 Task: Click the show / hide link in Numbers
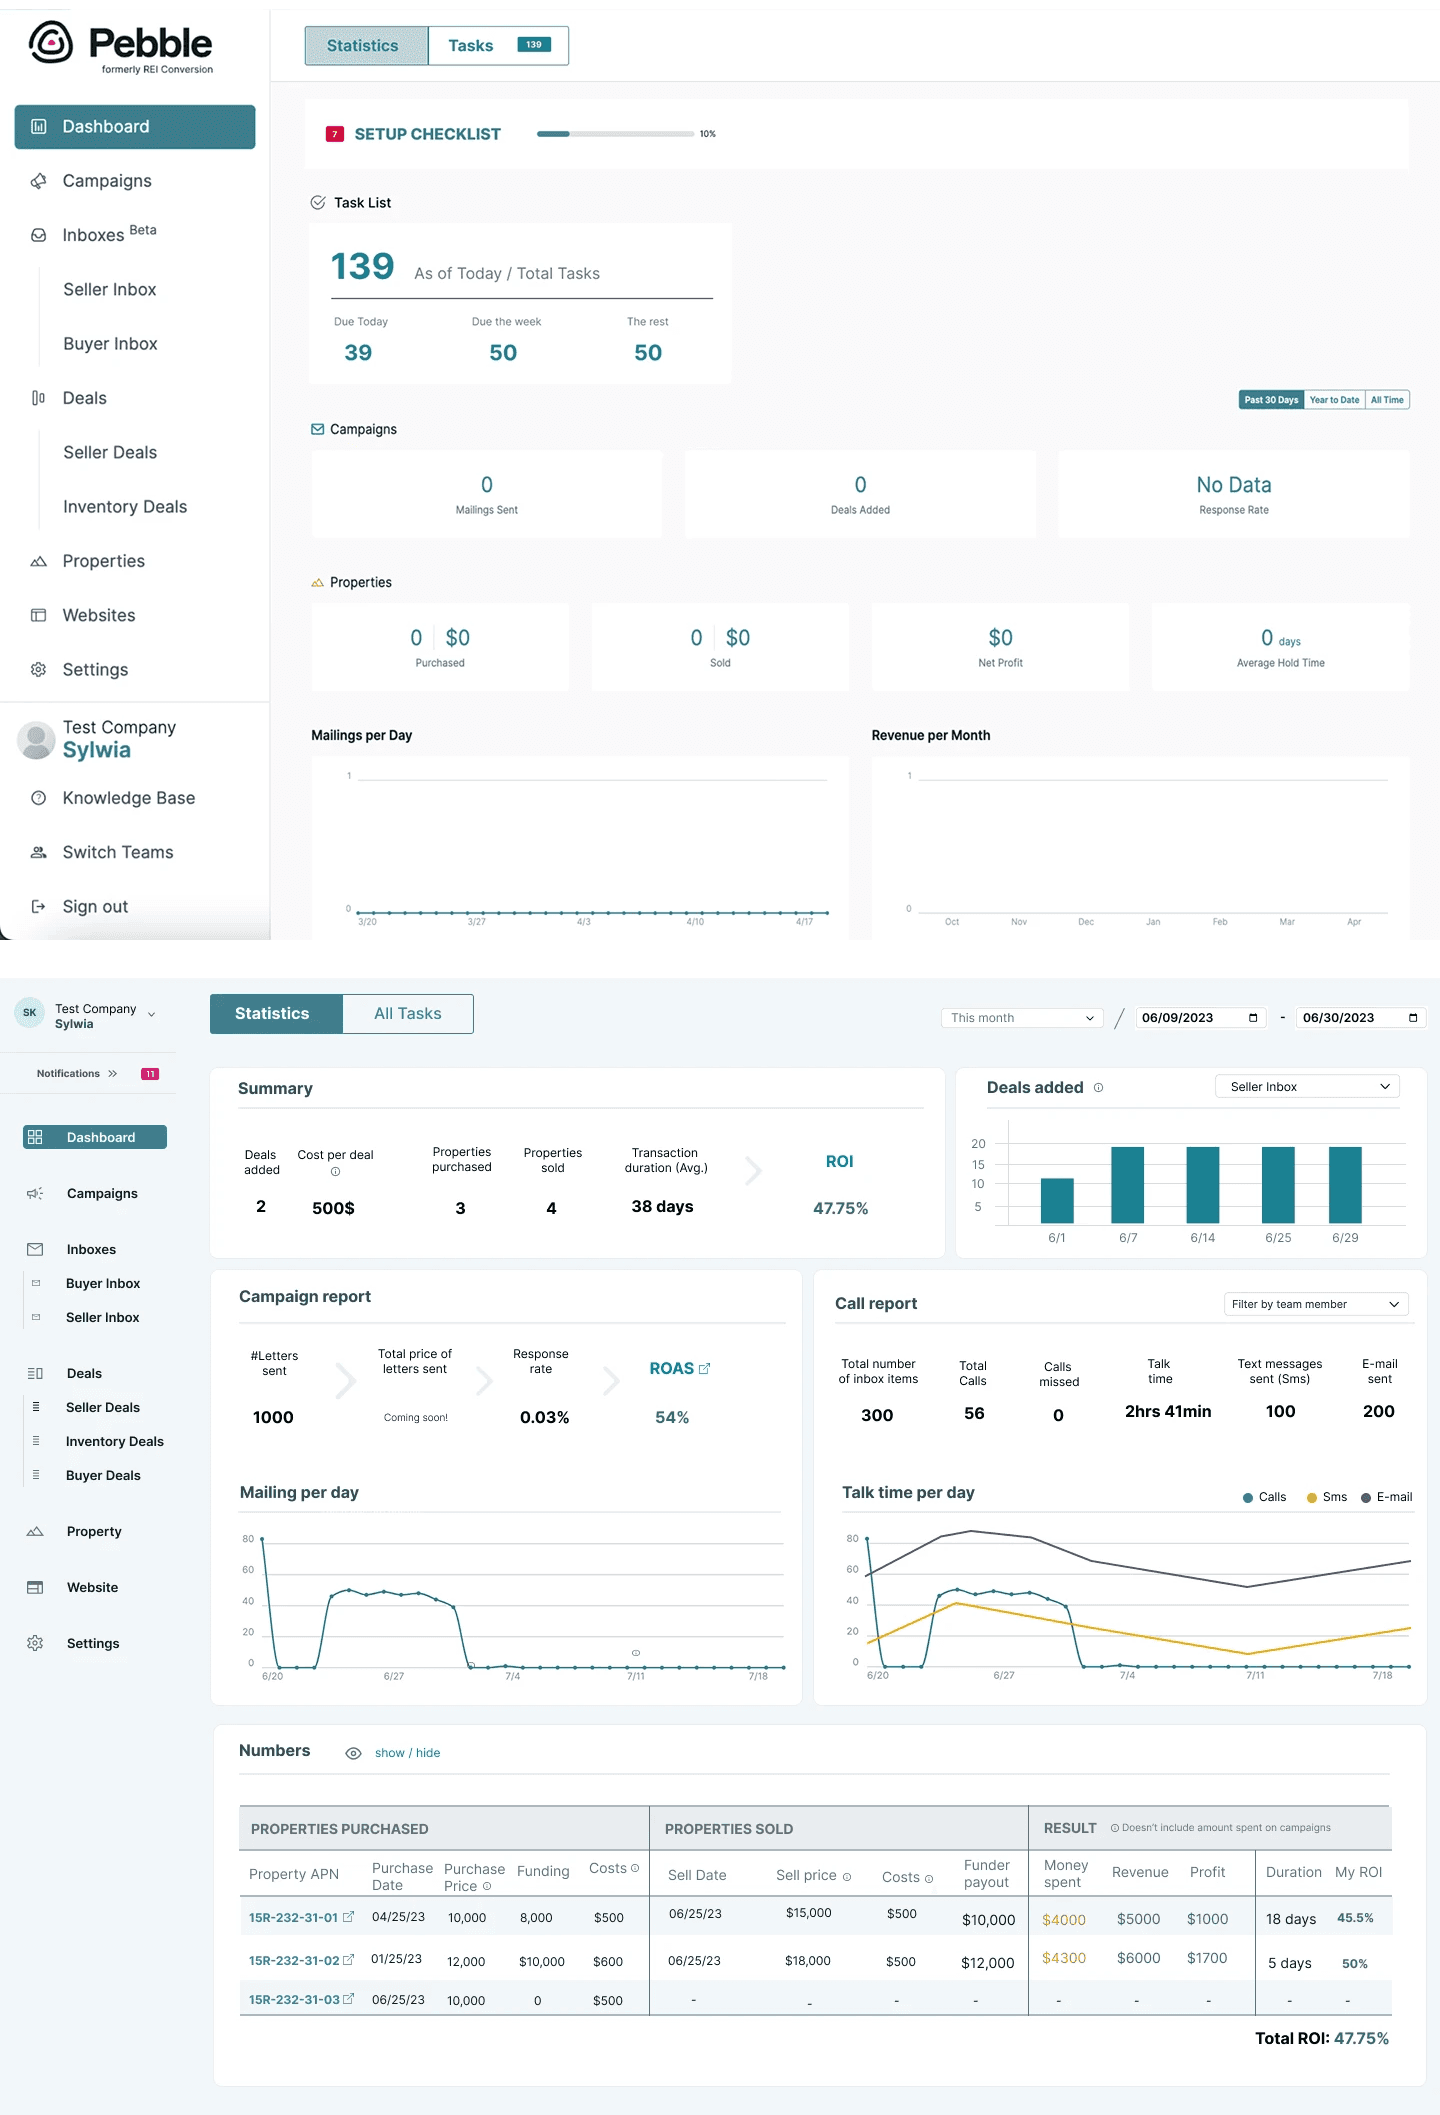[407, 1753]
